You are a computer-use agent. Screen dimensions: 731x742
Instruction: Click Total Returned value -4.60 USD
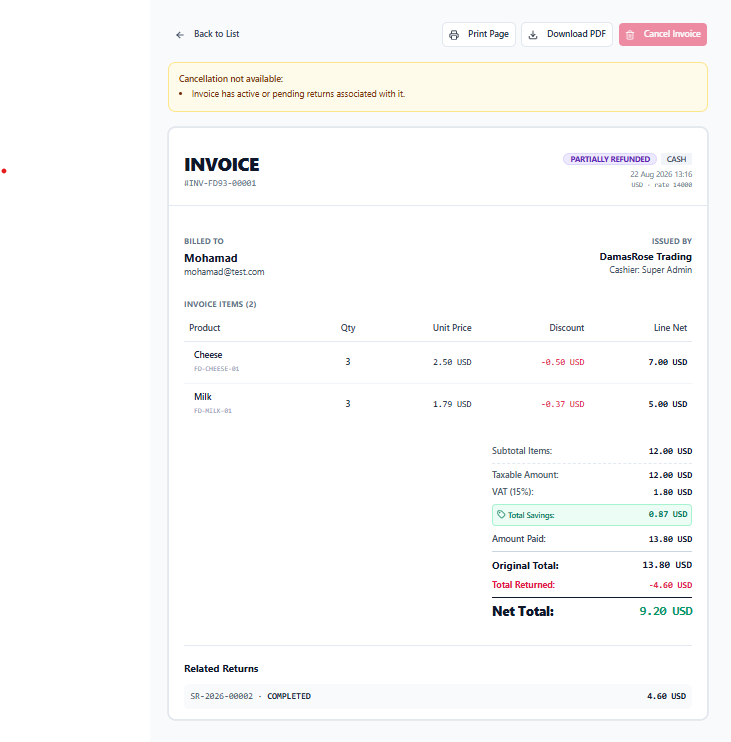(x=670, y=585)
